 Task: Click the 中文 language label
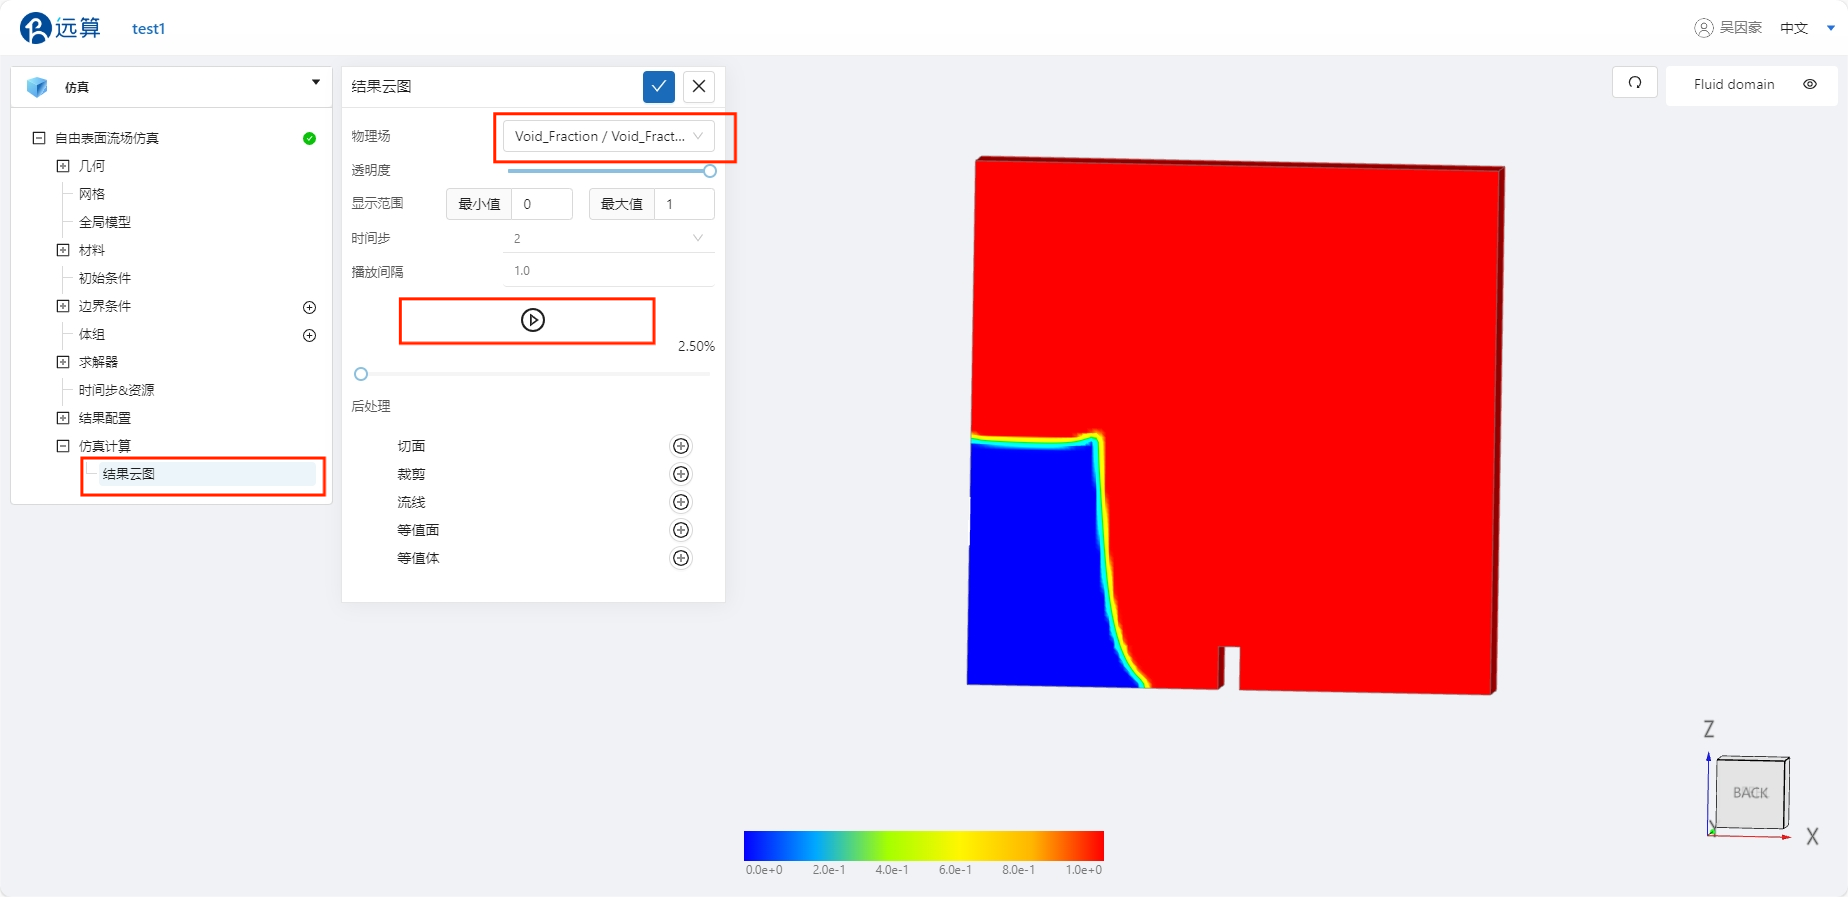pyautogui.click(x=1794, y=28)
